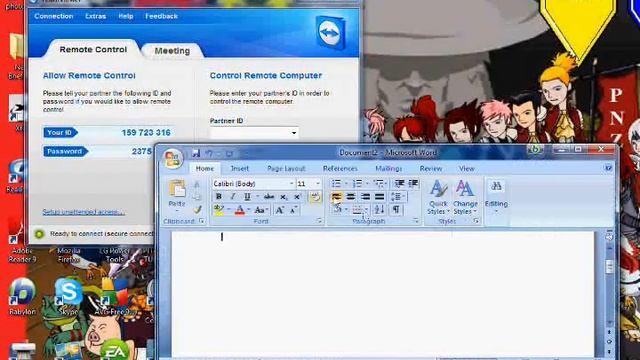Image resolution: width=640 pixels, height=360 pixels.
Task: Click the Numbering list button
Action: [x=358, y=184]
